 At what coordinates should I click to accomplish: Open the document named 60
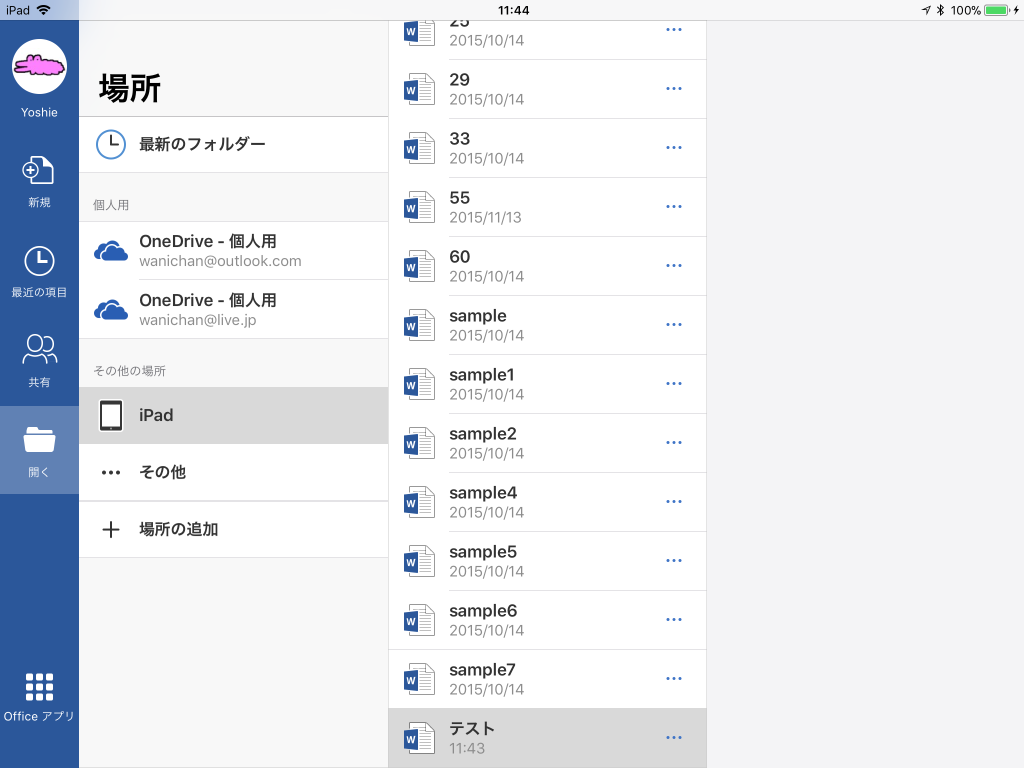[547, 266]
